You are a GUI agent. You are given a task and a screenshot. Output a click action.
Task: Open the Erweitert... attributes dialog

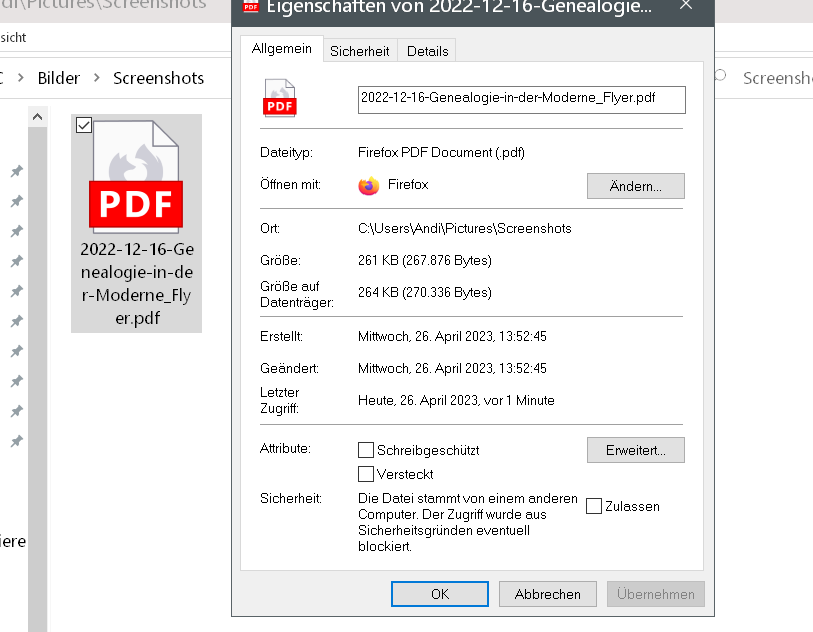[x=635, y=450]
